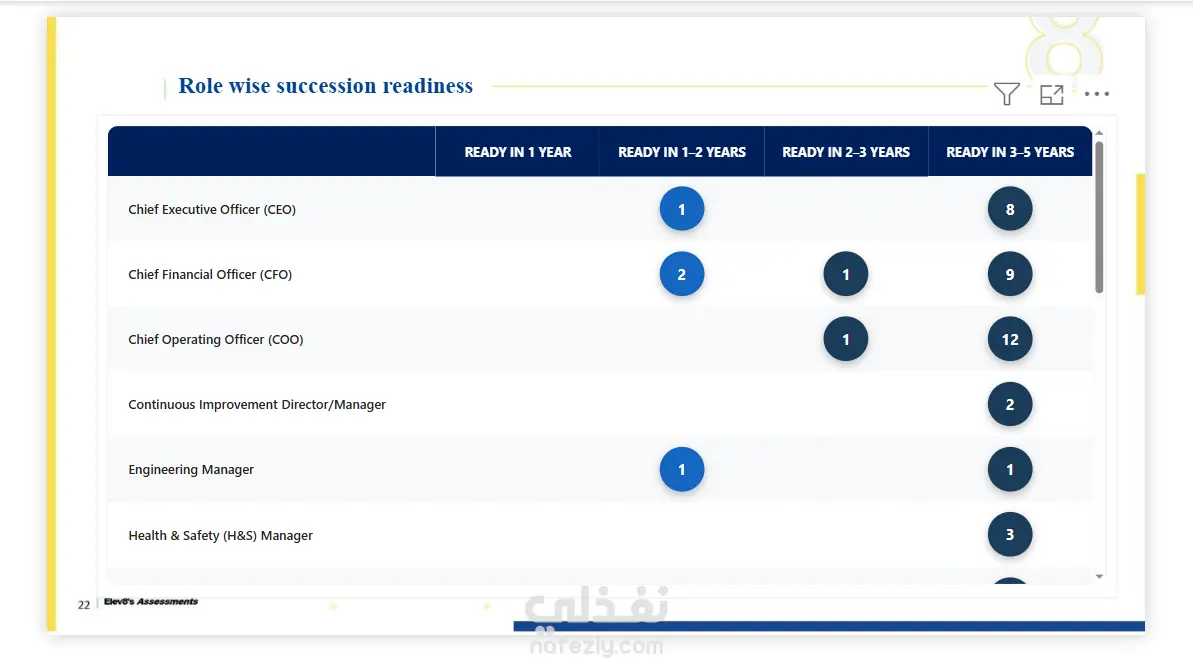The width and height of the screenshot is (1193, 659).
Task: Open the filter icon on the visual
Action: pos(1007,94)
